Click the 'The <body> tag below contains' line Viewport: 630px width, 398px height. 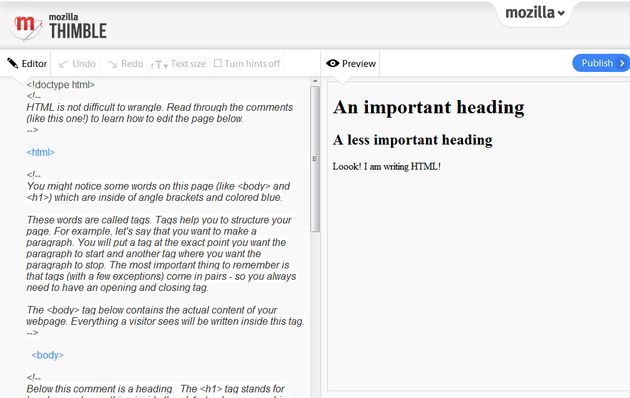point(152,310)
